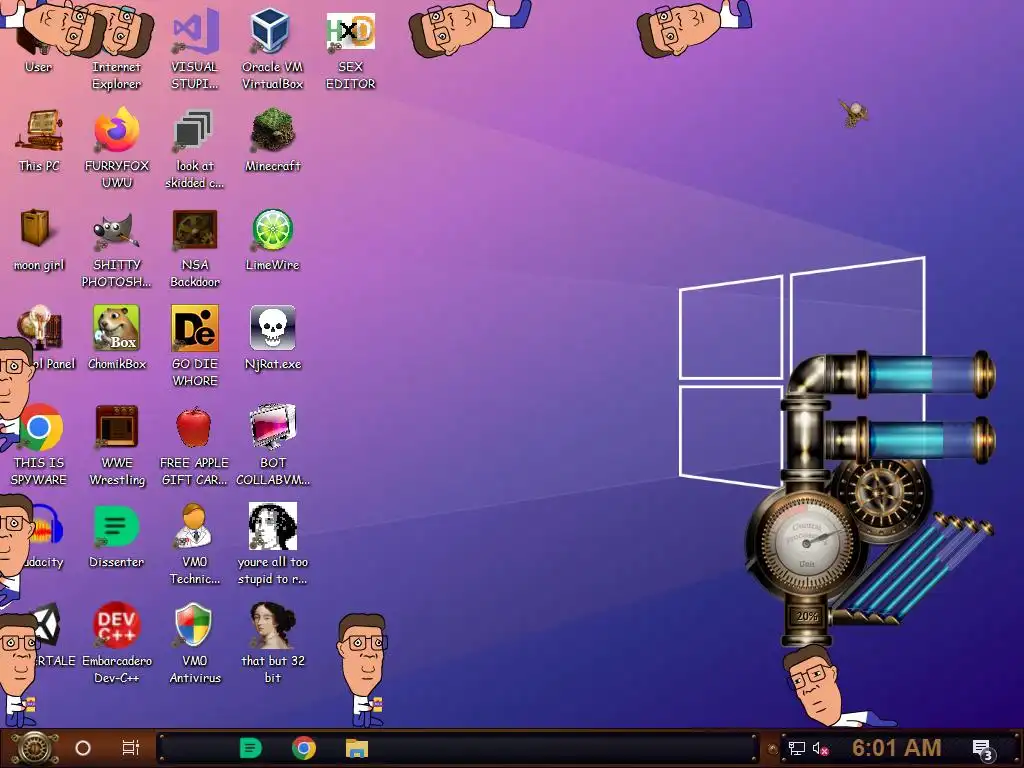Launch Chrome from the taskbar
The image size is (1024, 768).
tap(304, 748)
